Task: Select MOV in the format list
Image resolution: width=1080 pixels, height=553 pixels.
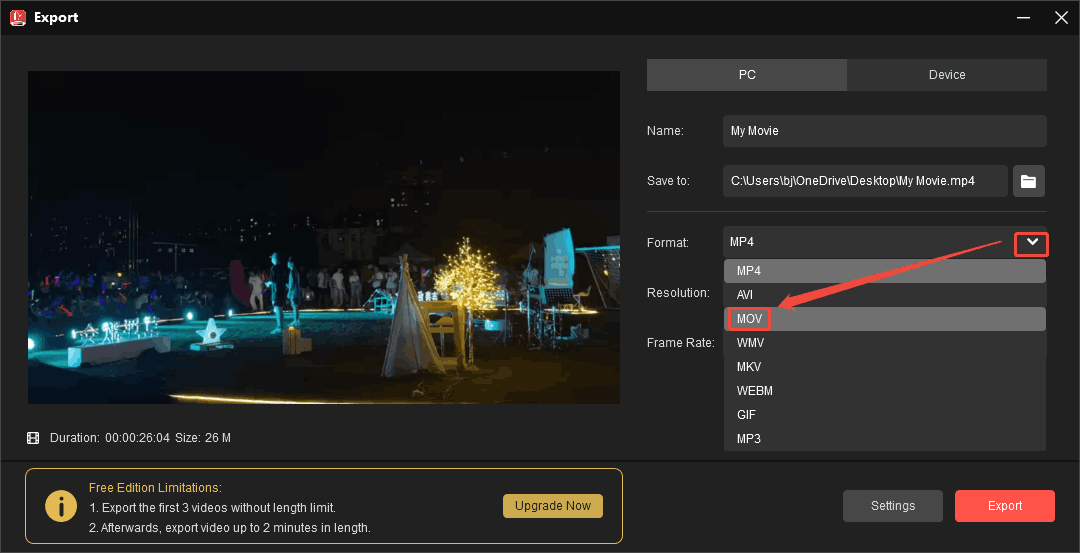Action: click(884, 319)
